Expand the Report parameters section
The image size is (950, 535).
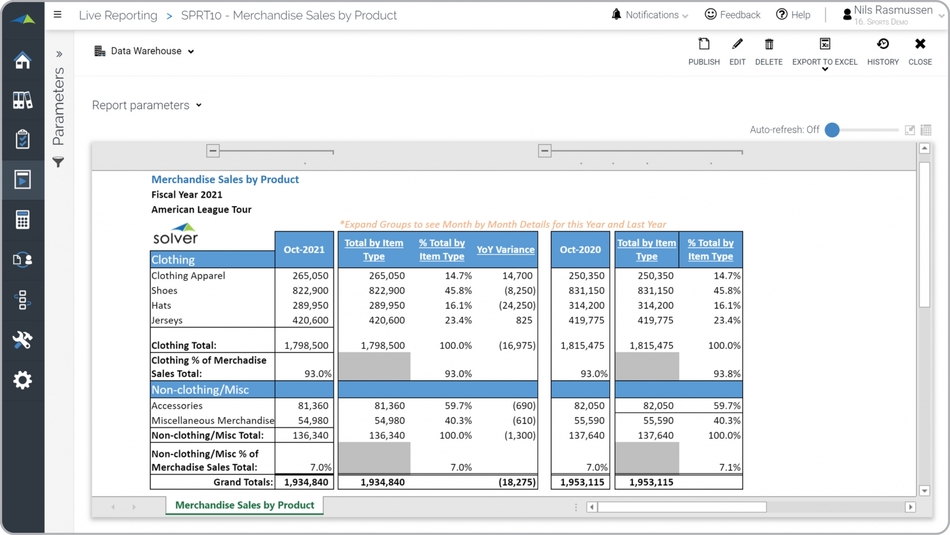point(146,105)
